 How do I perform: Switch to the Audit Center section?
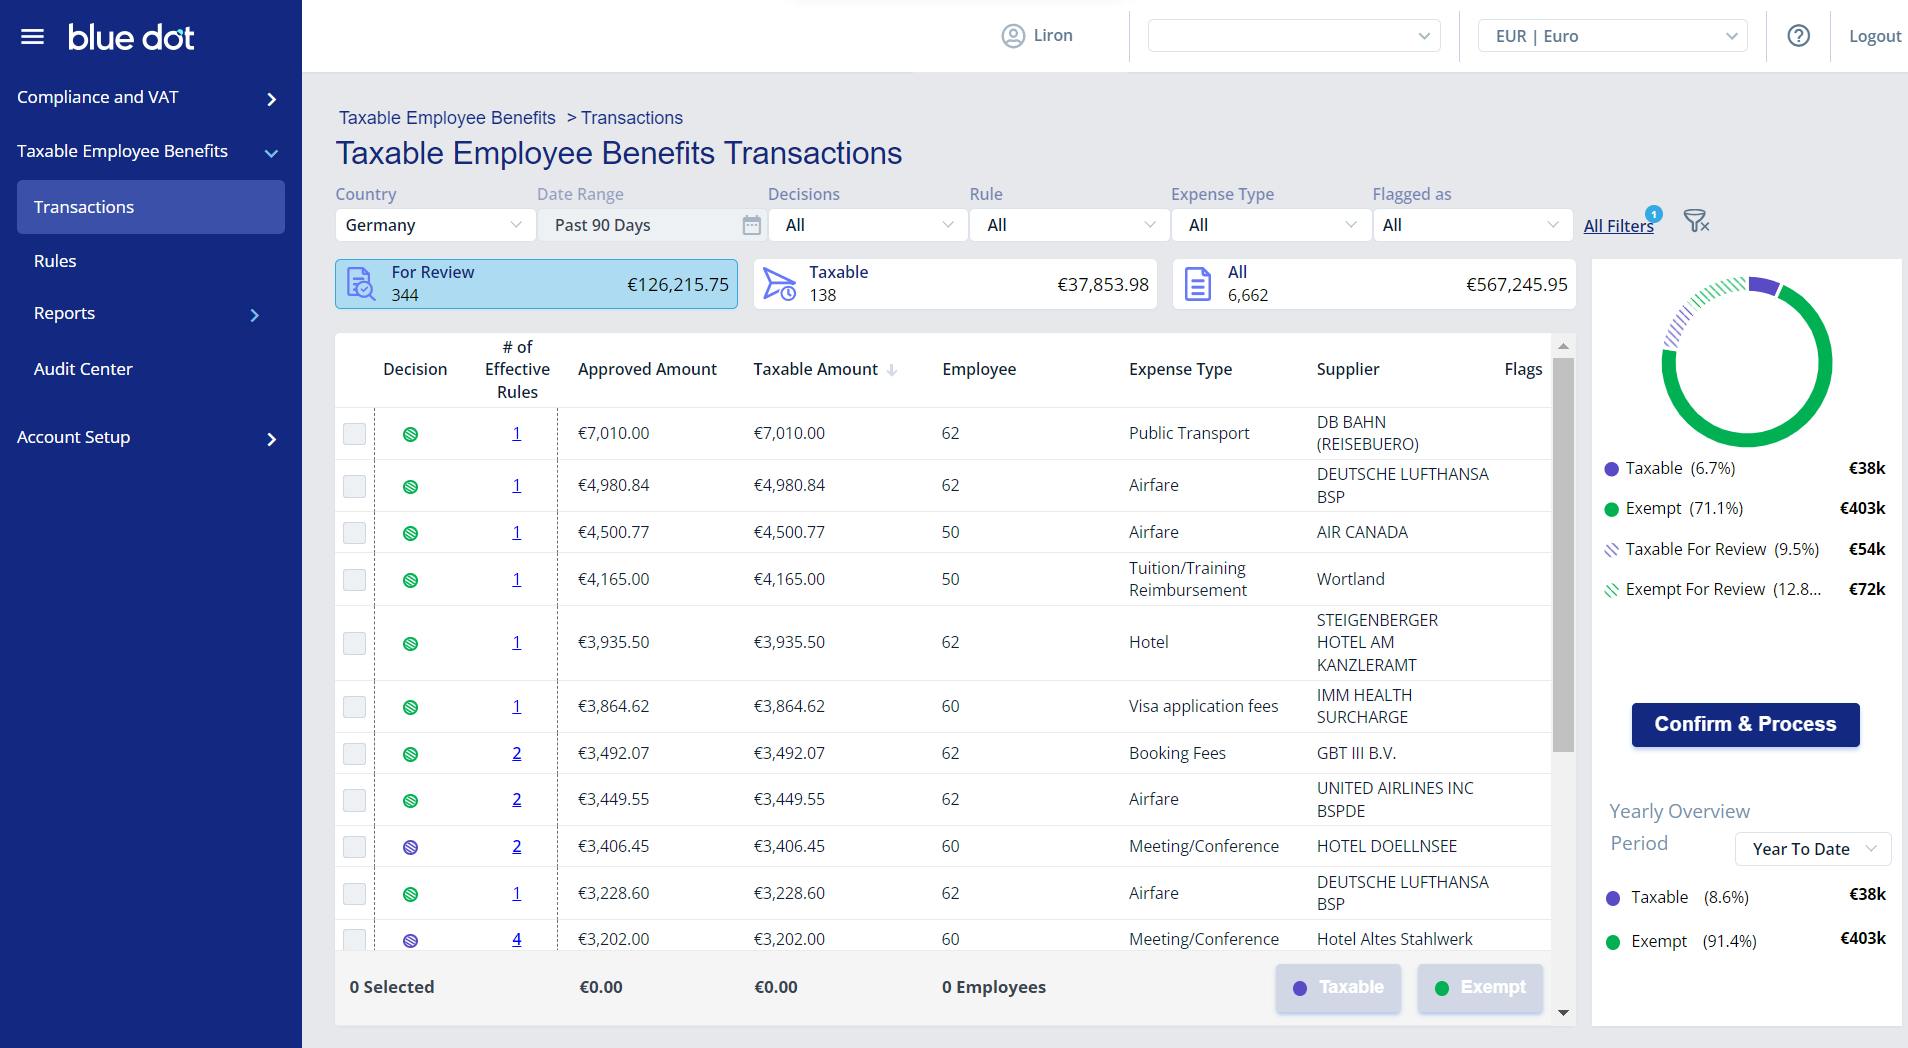tap(83, 369)
